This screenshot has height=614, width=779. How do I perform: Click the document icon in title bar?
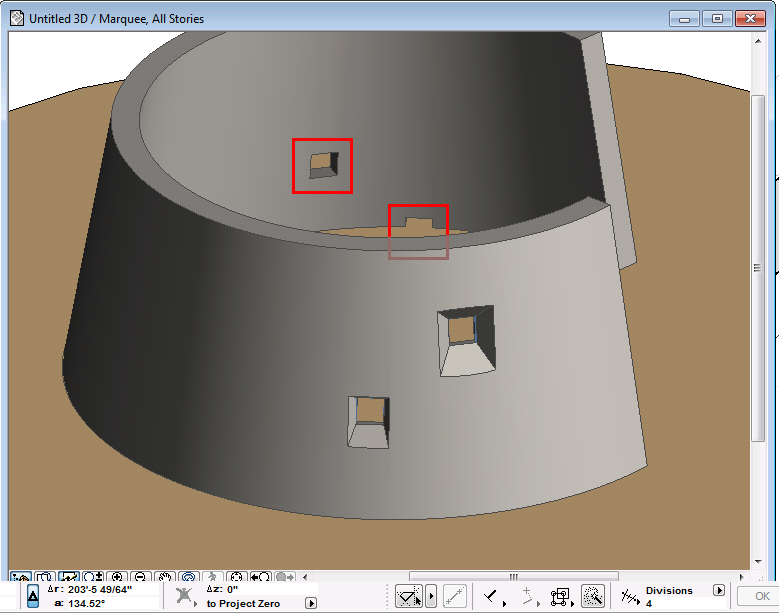(17, 18)
